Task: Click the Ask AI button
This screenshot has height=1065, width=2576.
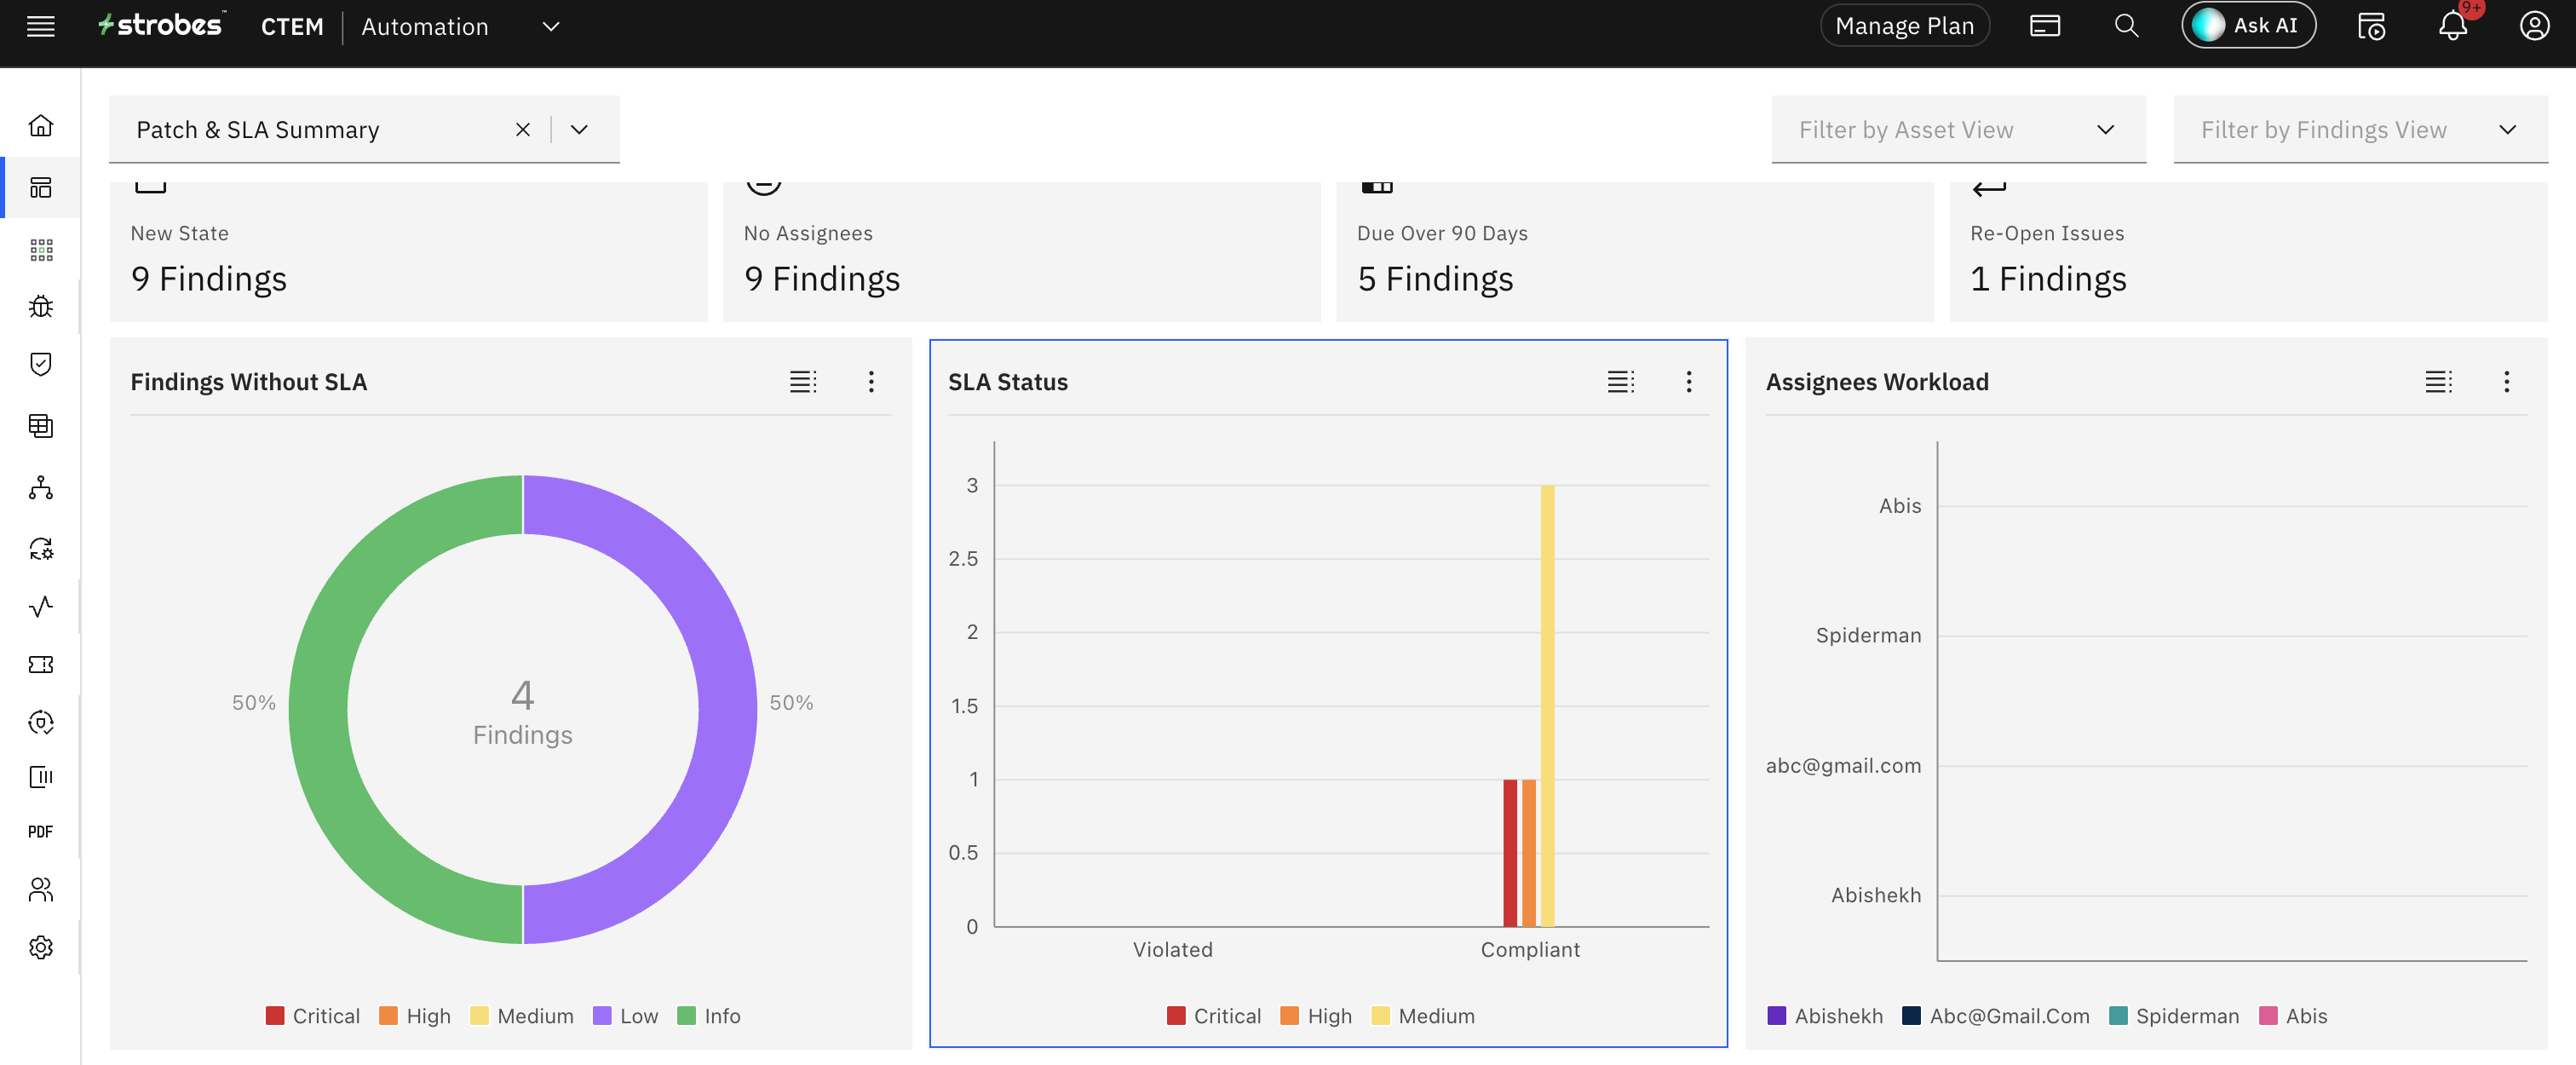Action: (x=2247, y=26)
